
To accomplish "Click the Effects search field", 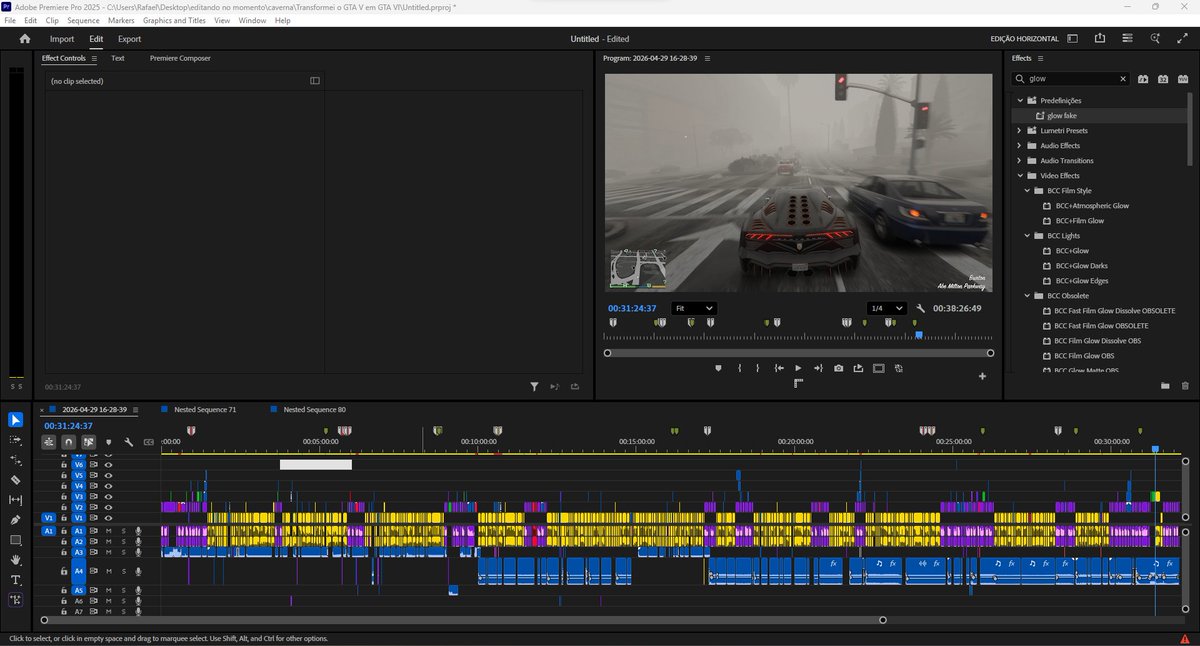I will point(1070,78).
